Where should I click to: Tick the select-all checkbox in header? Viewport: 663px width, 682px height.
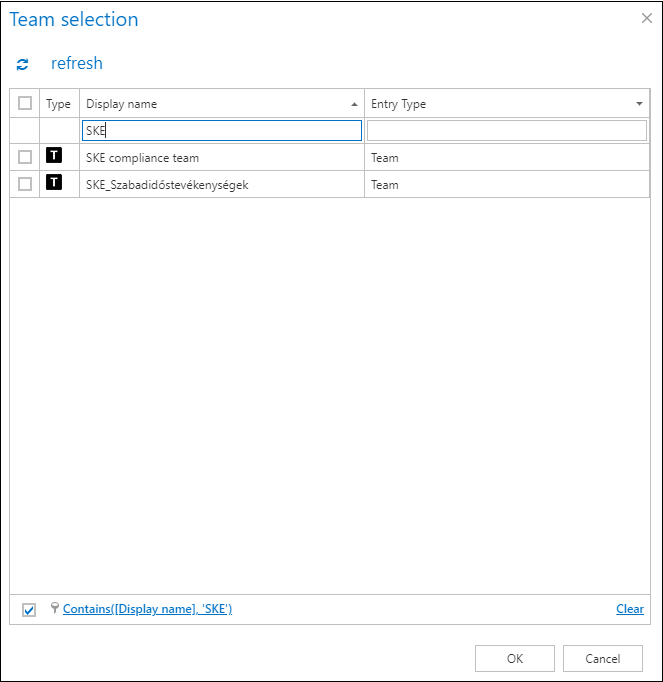[x=25, y=103]
